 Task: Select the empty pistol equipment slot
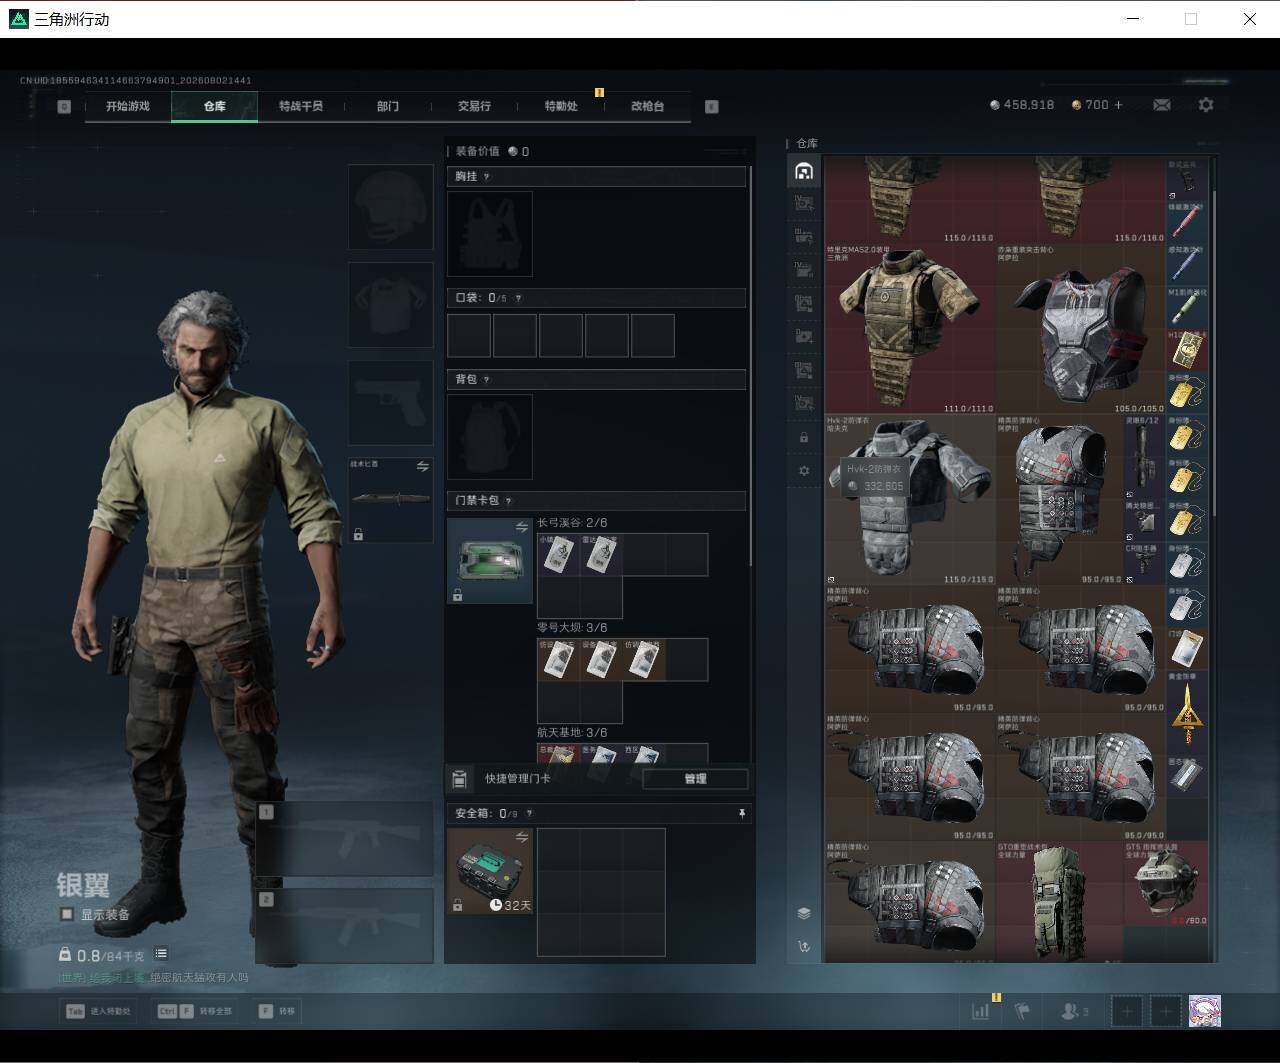[x=391, y=403]
